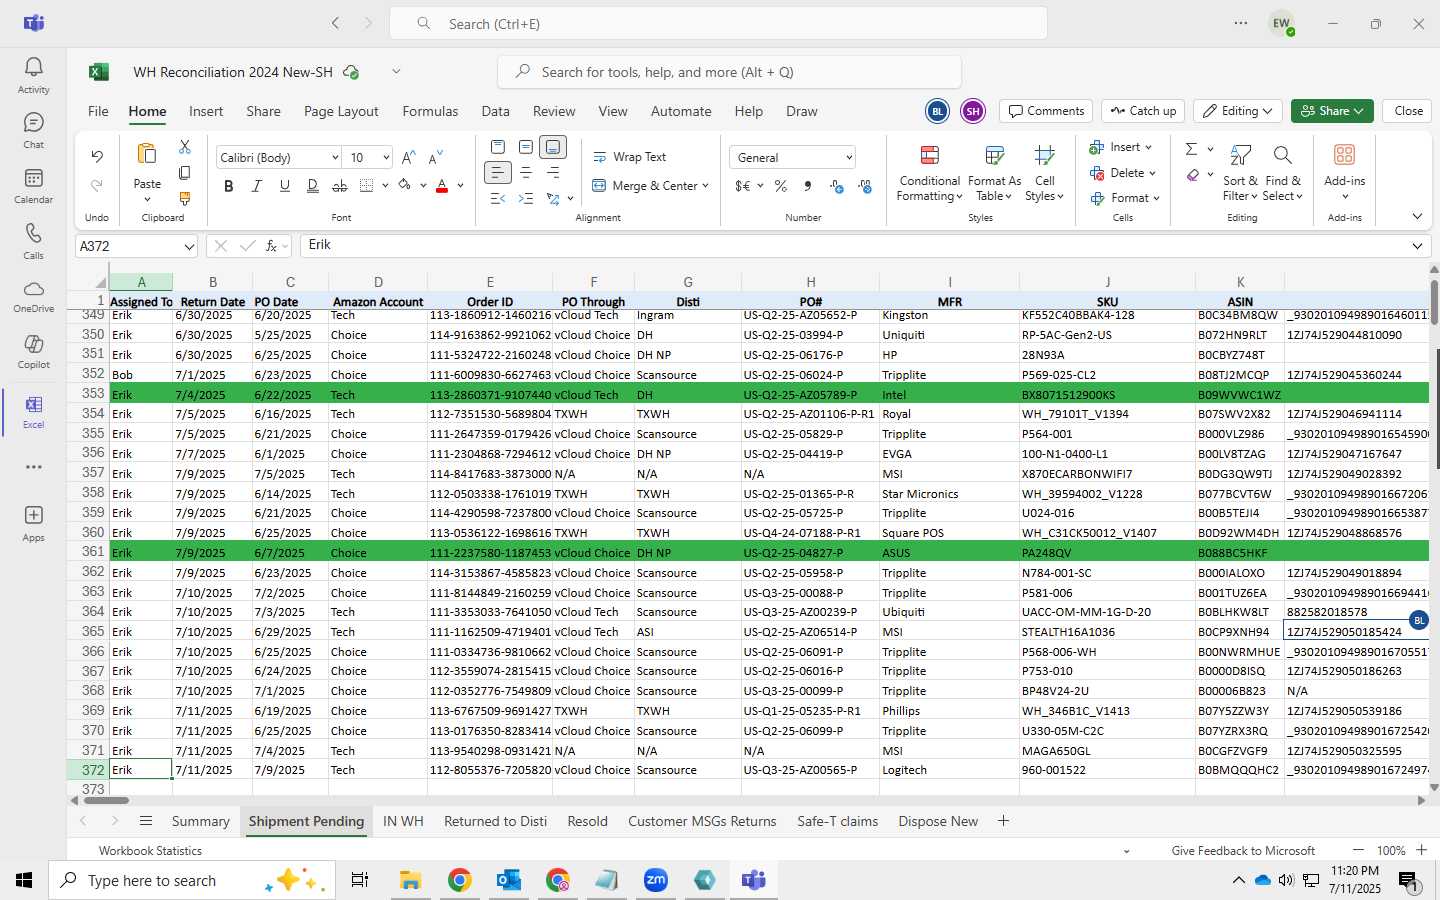The width and height of the screenshot is (1440, 900).
Task: Open the Formulas ribbon tab
Action: tap(430, 111)
